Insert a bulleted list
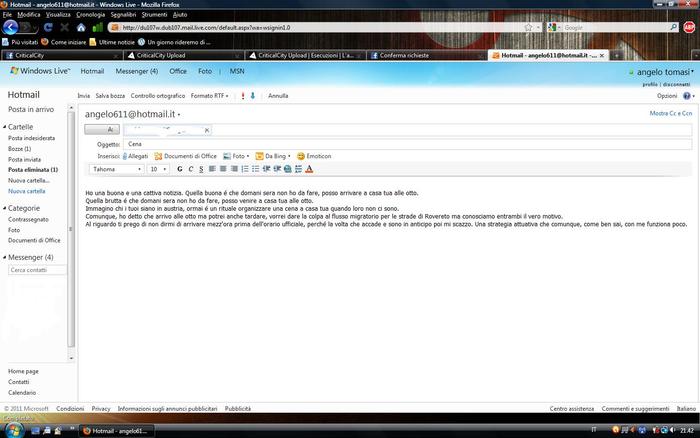Screen dimensions: 700x438 tap(255, 169)
